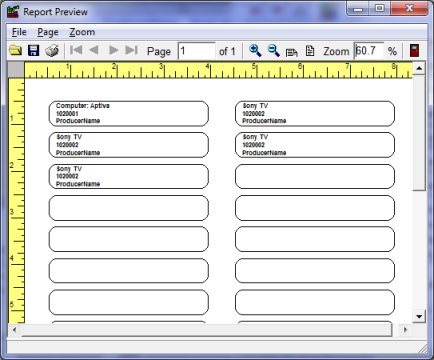Click the zoom percentage field showing 60.7
This screenshot has height=360, width=434.
point(369,51)
